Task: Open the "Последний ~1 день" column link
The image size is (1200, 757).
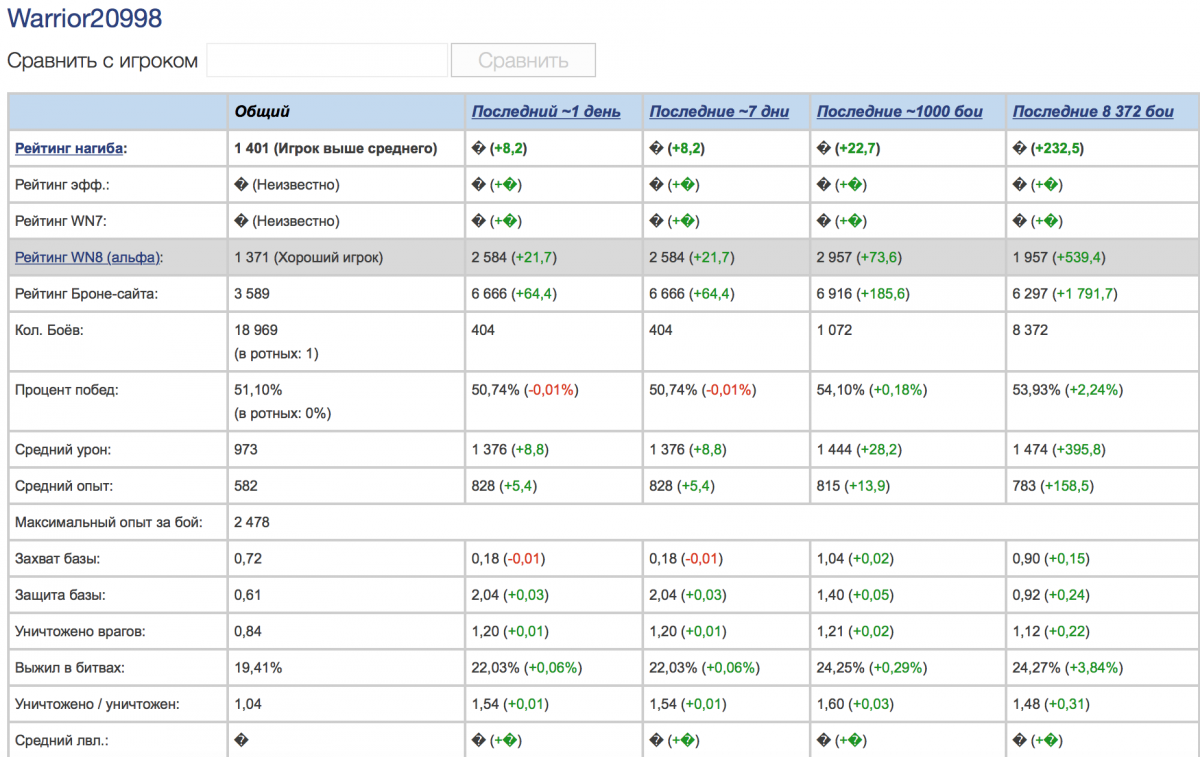Action: (x=546, y=112)
